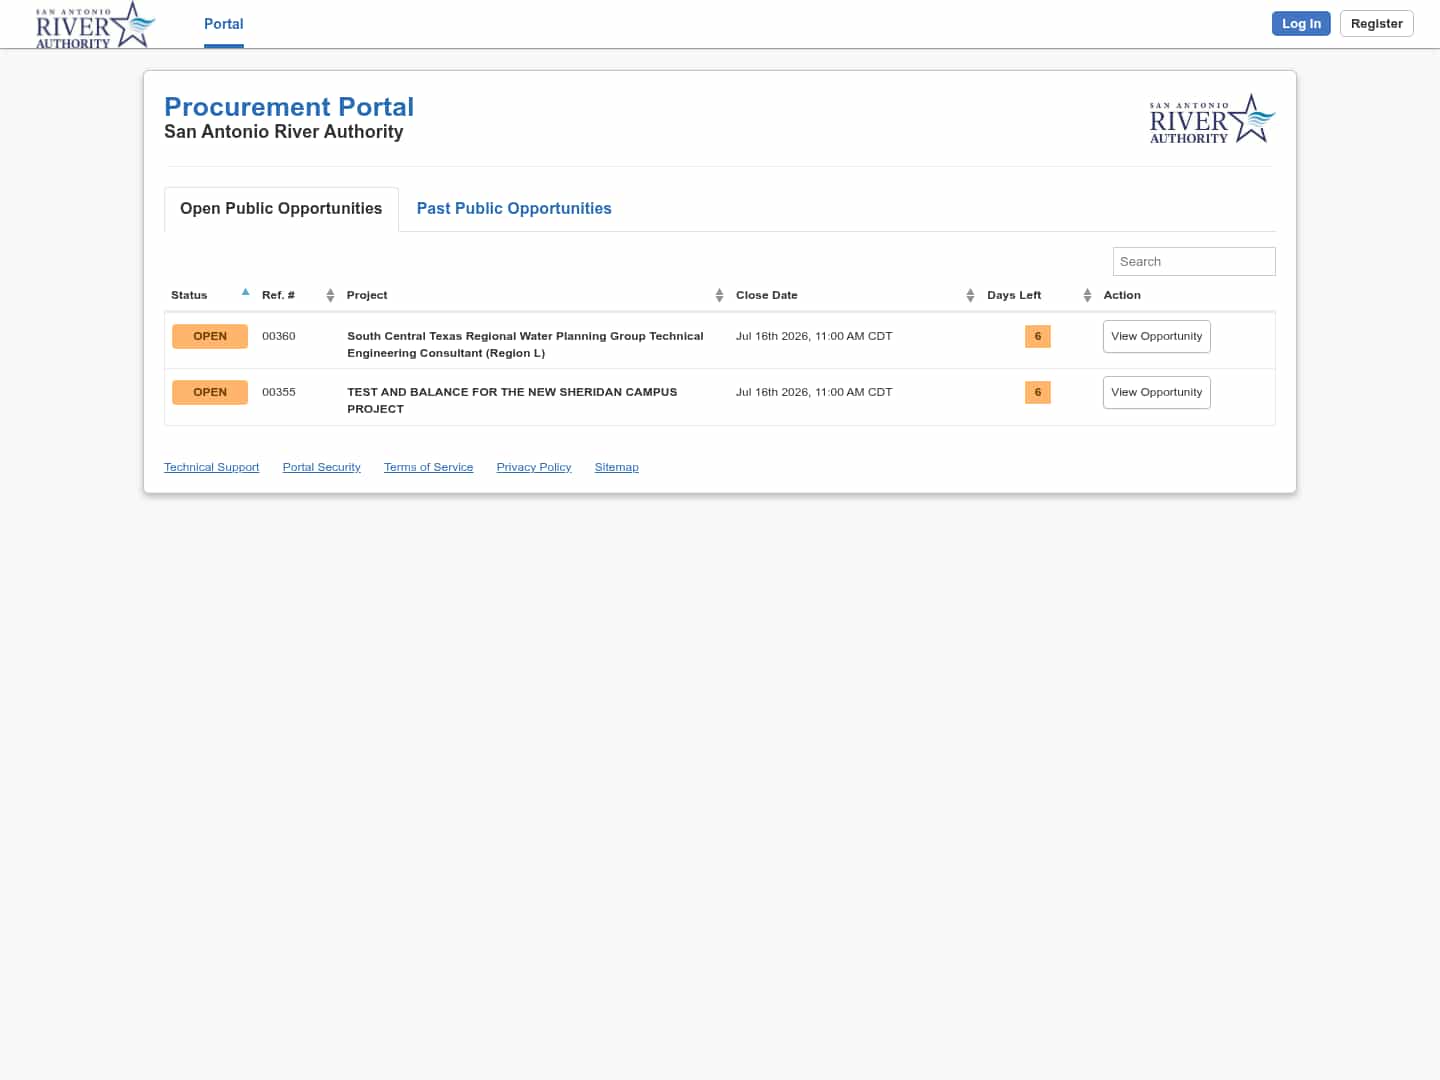Click close date of row 00360
Screen dimensions: 1440x1080
tap(814, 336)
